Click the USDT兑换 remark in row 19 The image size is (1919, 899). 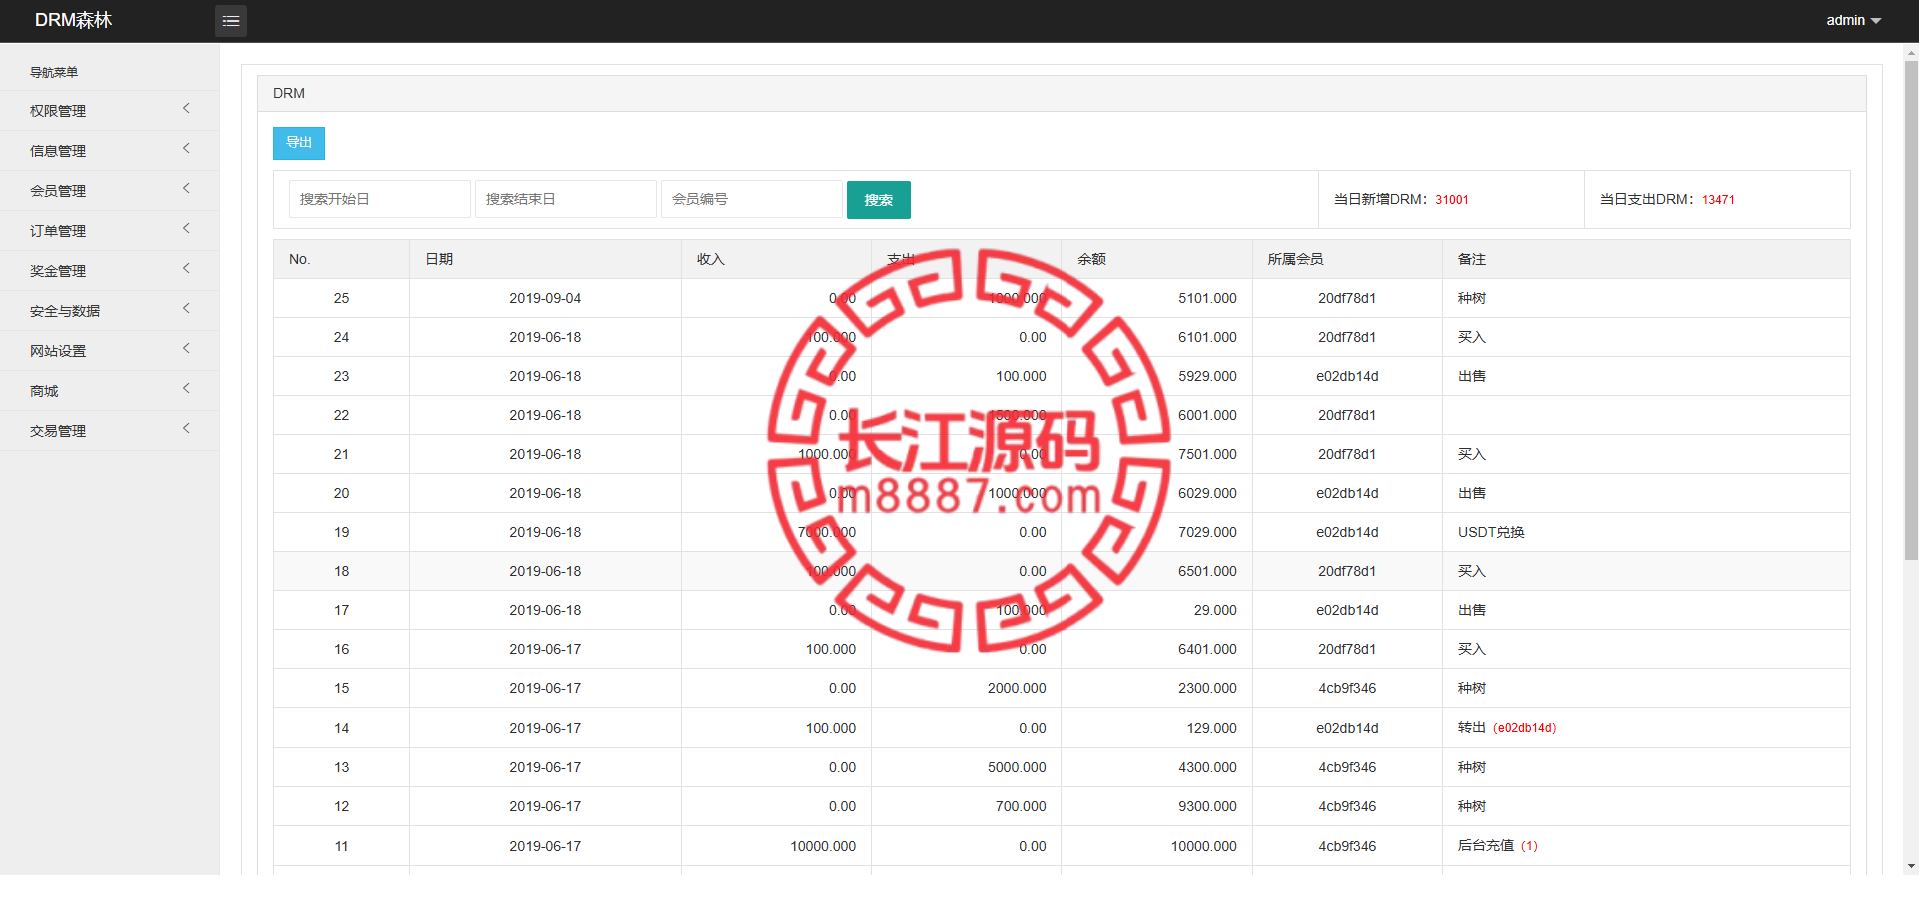1491,532
